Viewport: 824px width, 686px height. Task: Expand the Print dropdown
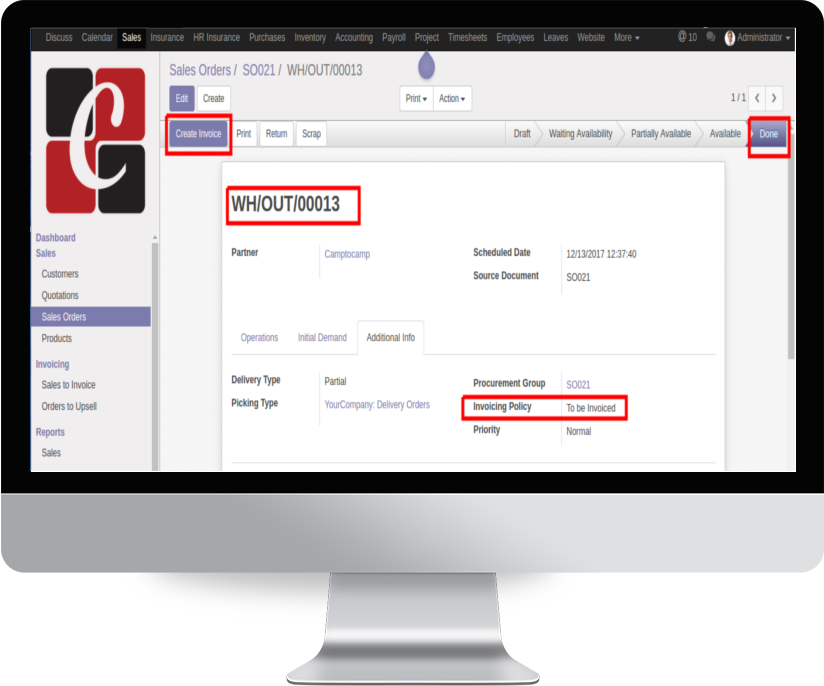click(416, 98)
